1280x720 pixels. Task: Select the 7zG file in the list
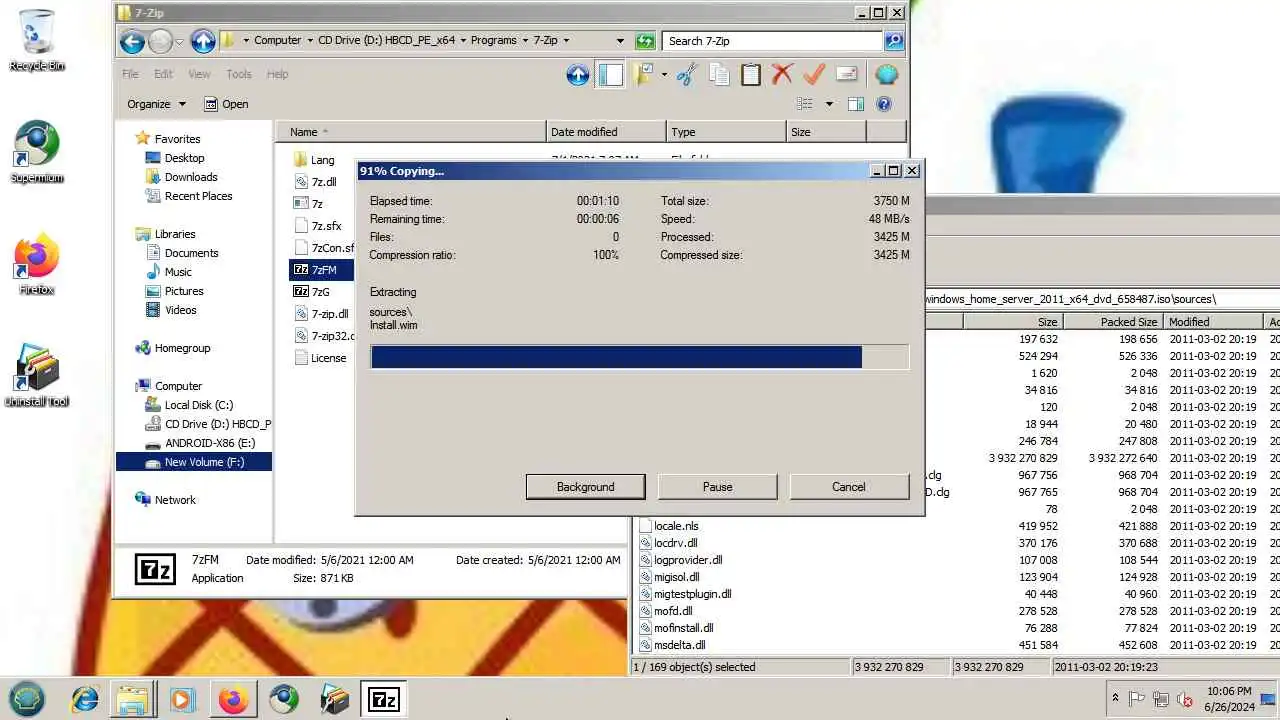(x=311, y=292)
